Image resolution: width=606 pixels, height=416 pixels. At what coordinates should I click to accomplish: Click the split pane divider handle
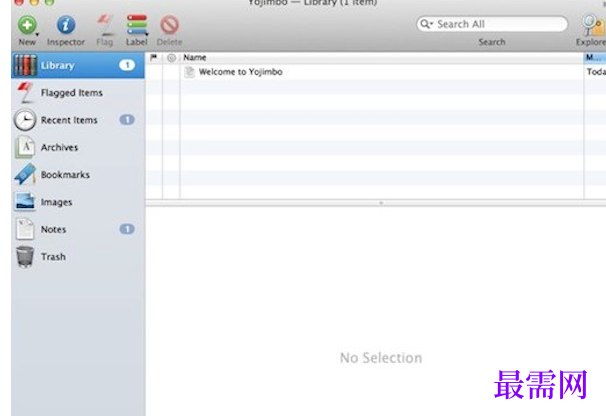coord(381,203)
